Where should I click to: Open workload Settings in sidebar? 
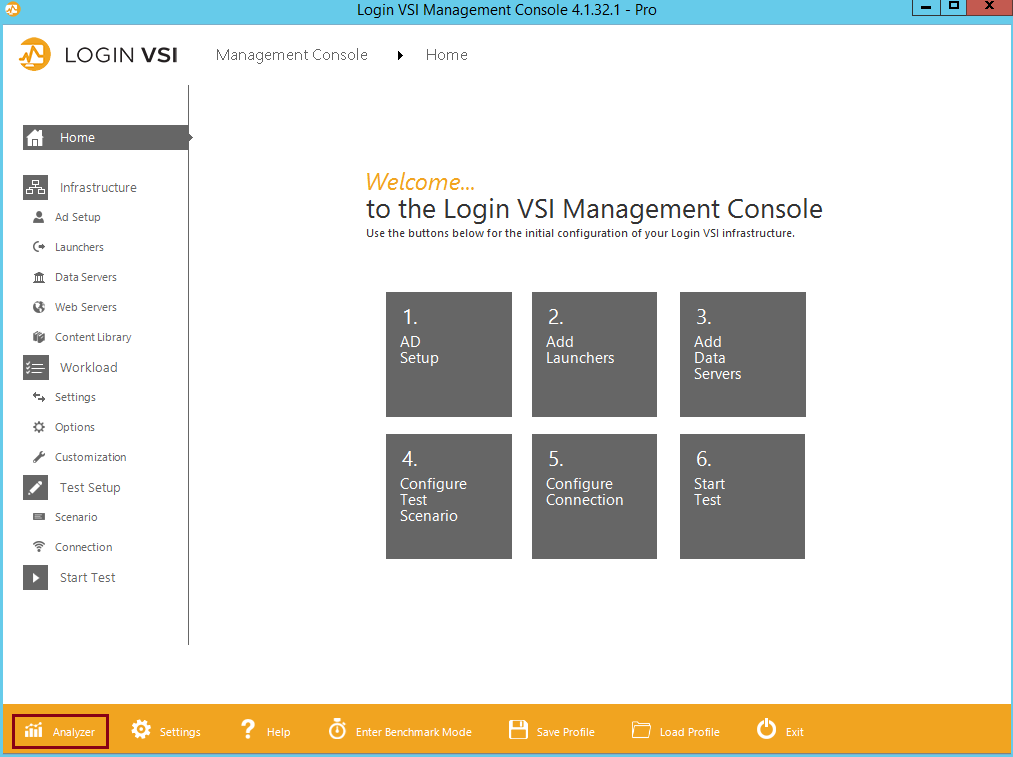[75, 397]
